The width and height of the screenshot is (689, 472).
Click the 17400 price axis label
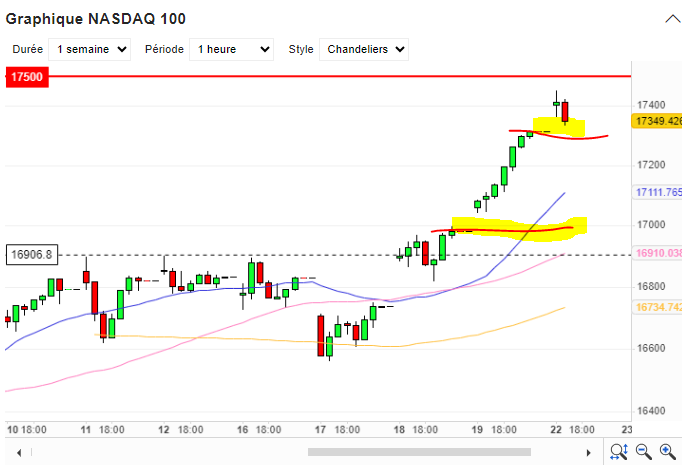pyautogui.click(x=651, y=105)
